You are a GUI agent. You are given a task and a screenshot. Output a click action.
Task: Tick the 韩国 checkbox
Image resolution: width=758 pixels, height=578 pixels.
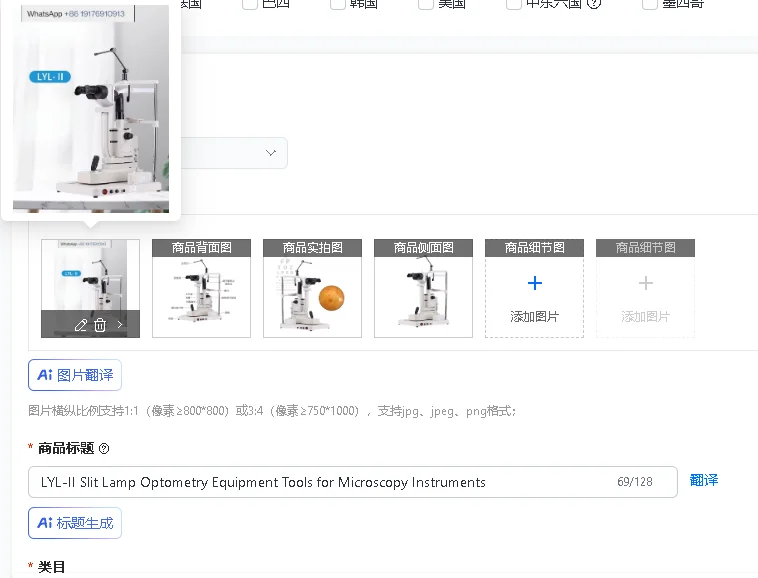(337, 3)
